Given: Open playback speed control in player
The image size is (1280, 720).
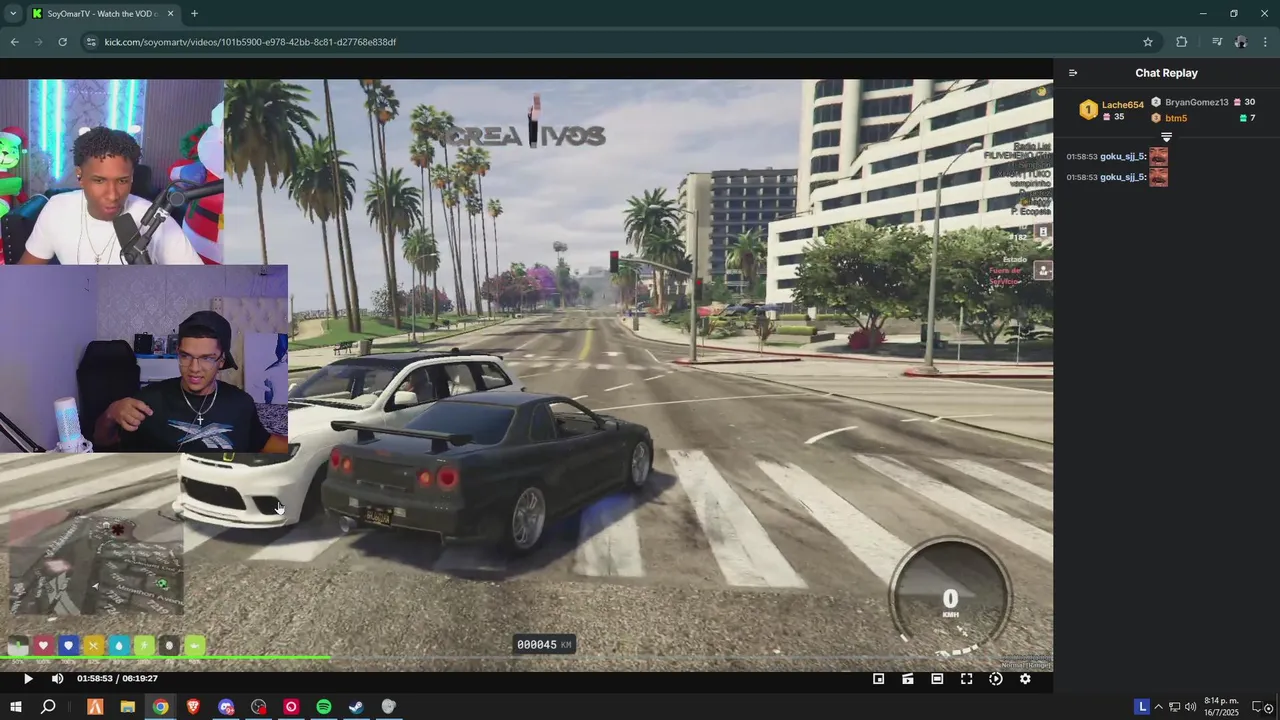Looking at the screenshot, I should (996, 679).
